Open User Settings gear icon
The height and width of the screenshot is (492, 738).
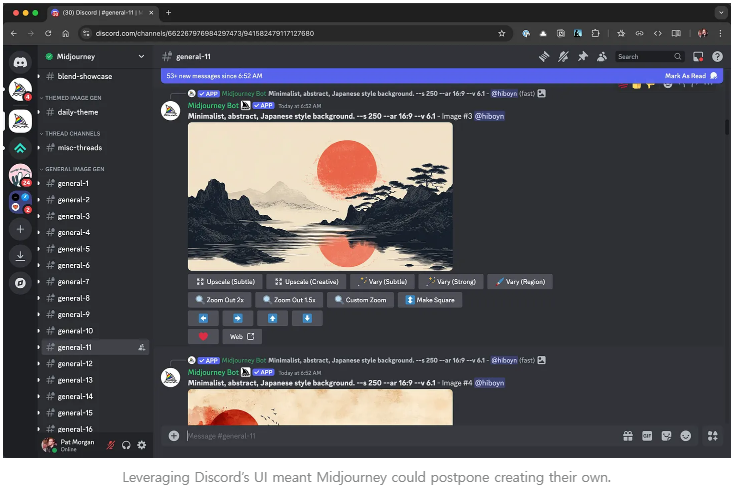tap(142, 445)
